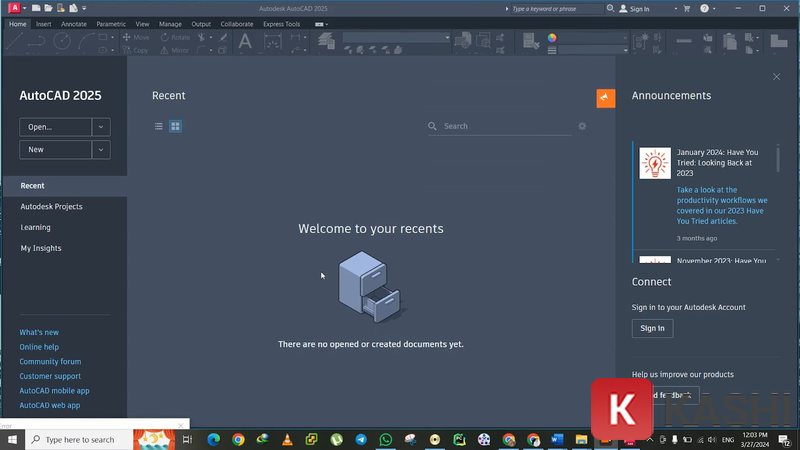Screen dimensions: 800x450
Task: Click the Mirror tool in Modify panel
Action: tap(174, 51)
